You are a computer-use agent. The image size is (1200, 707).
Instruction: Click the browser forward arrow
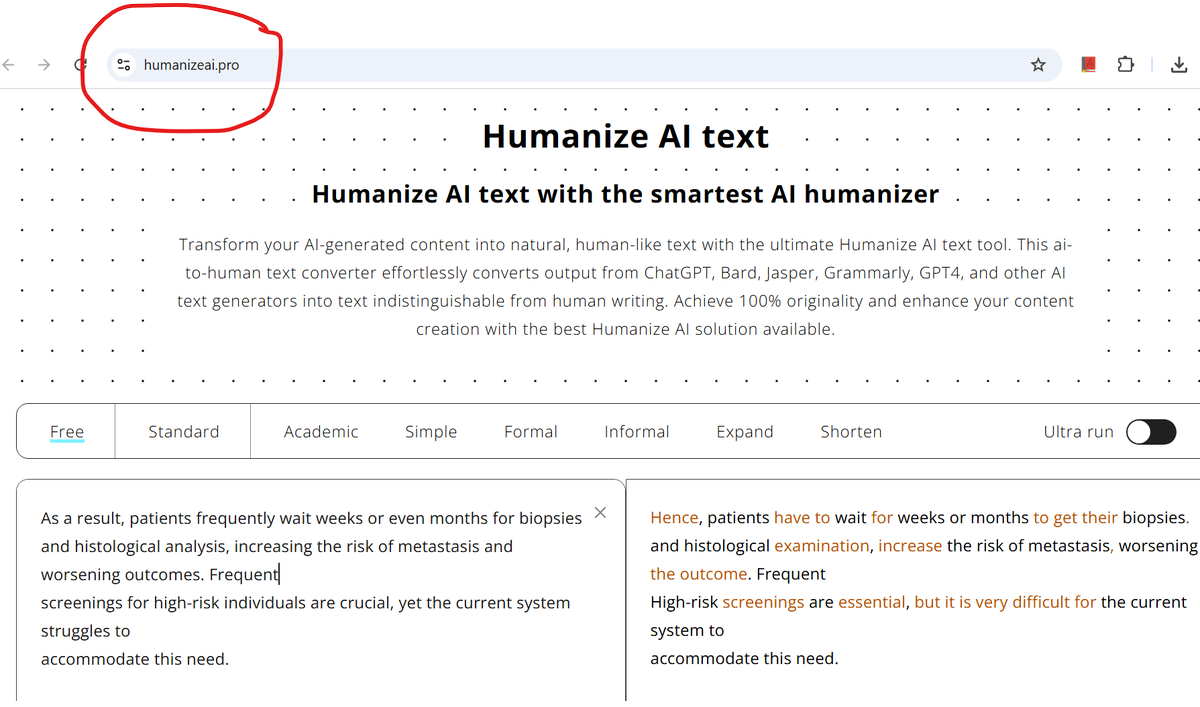coord(44,65)
